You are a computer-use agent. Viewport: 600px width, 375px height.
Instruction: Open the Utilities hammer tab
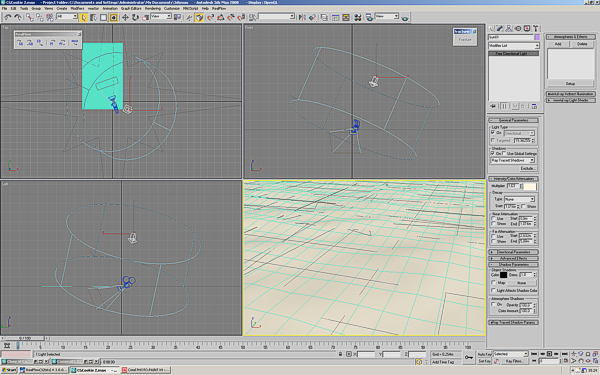tap(536, 29)
